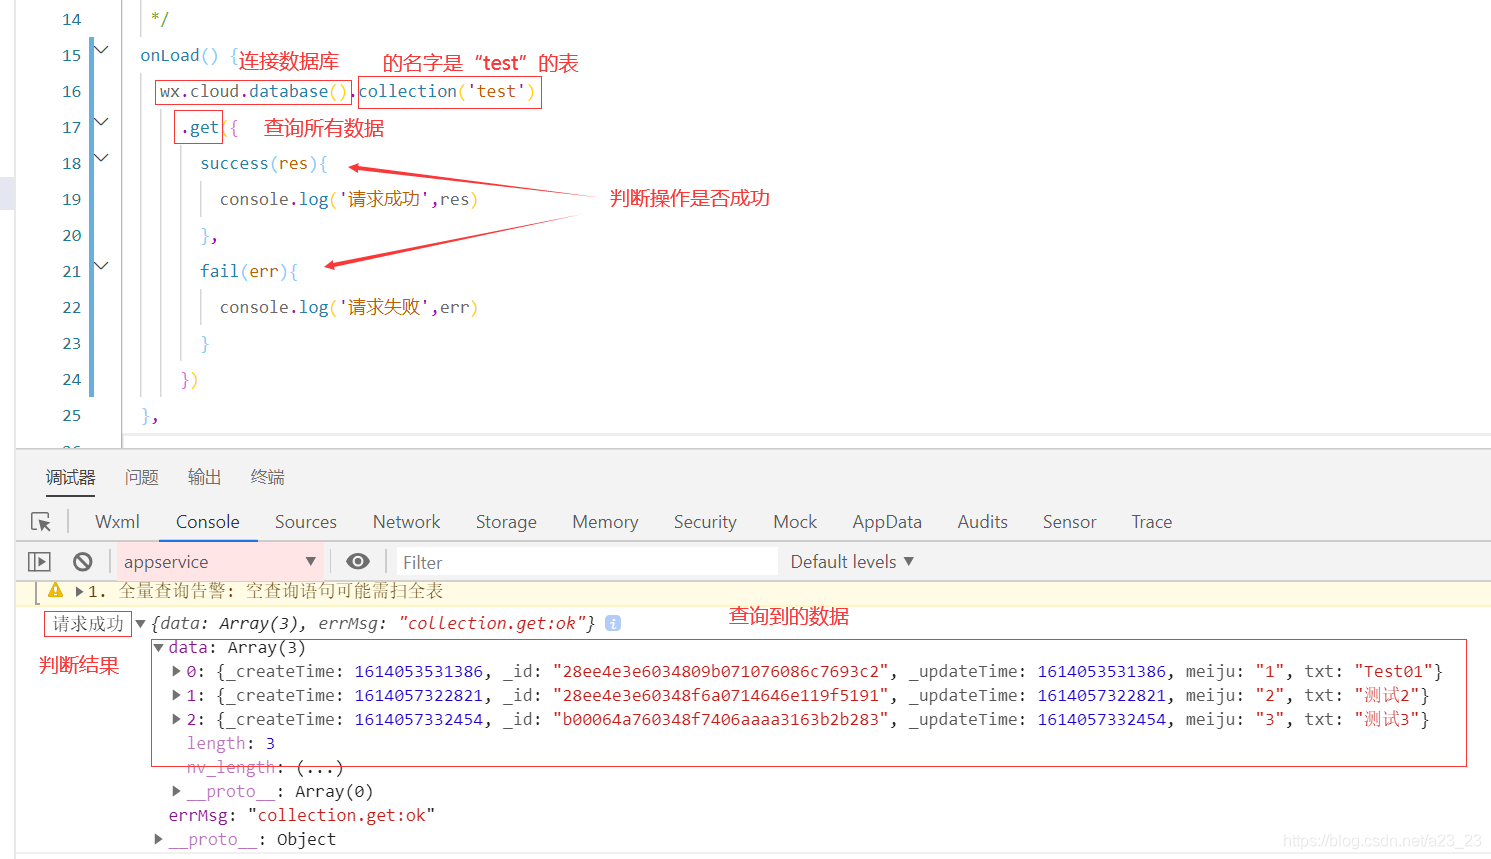Expand array item 1 with 测试2

click(x=177, y=695)
